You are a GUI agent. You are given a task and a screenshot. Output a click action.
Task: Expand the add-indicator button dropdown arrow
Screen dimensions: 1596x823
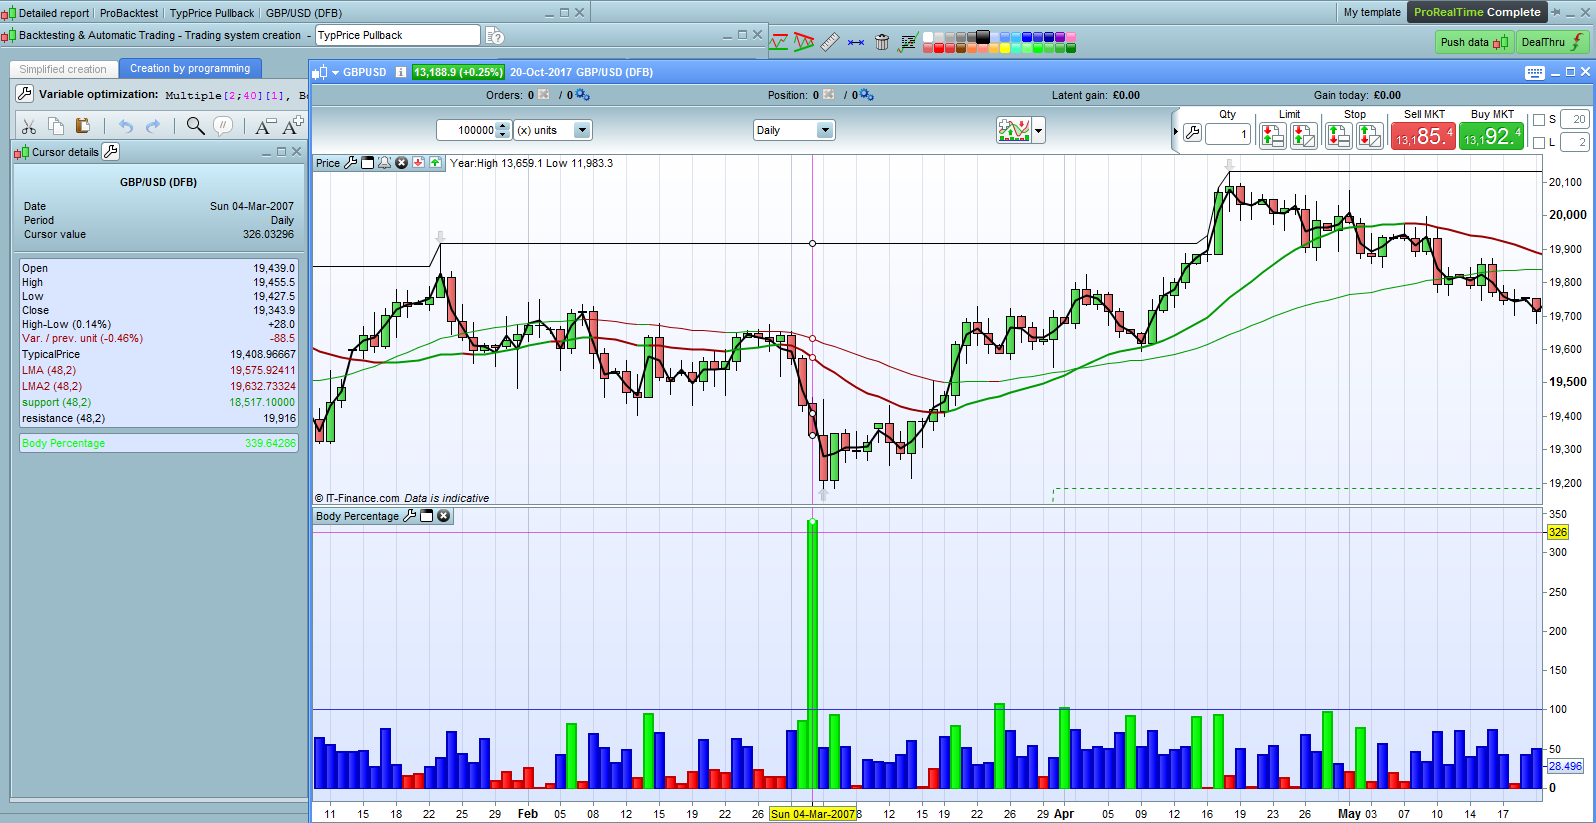tap(1039, 130)
